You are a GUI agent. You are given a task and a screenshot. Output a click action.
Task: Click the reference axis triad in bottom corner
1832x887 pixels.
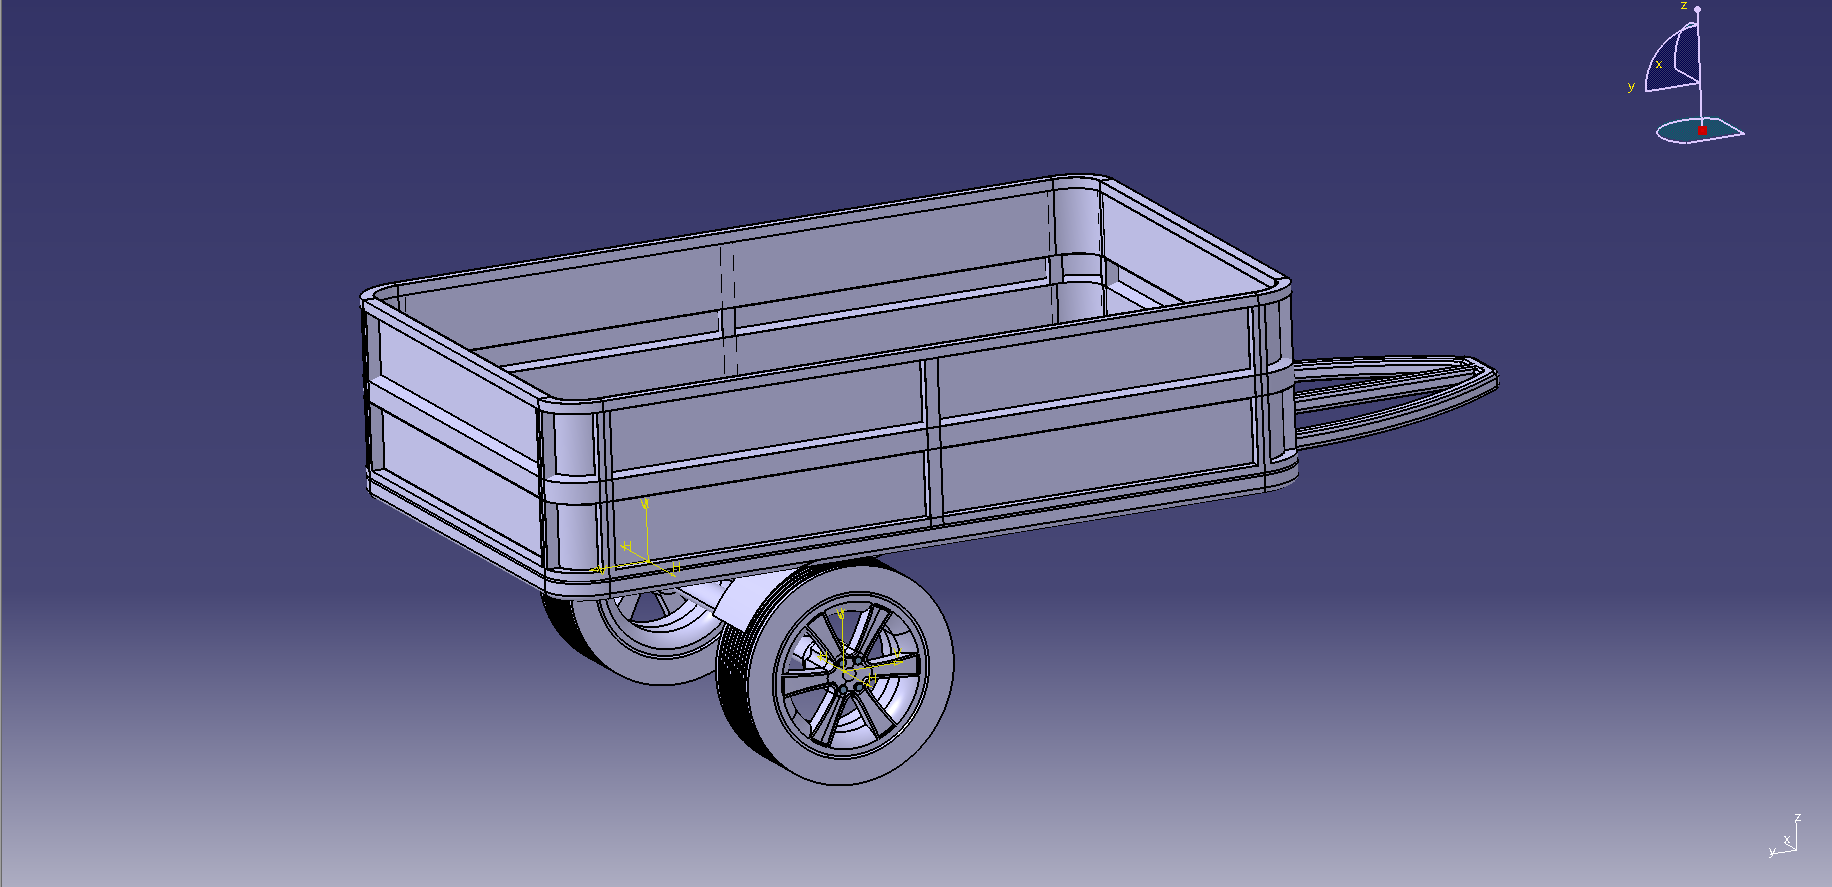(x=1786, y=836)
